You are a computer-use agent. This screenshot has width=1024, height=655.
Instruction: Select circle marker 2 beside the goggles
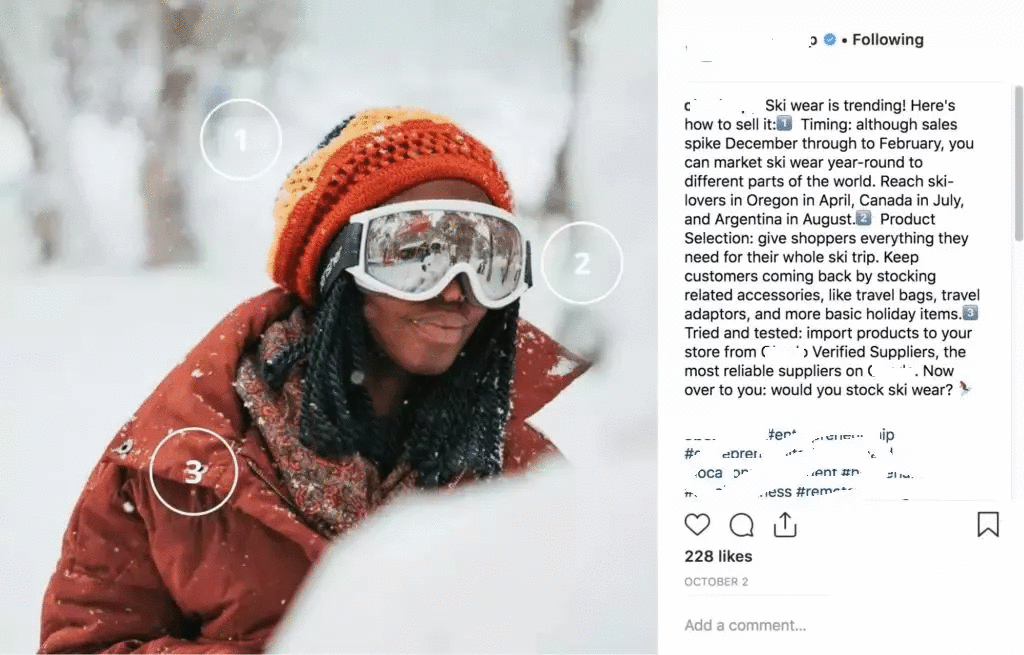582,263
